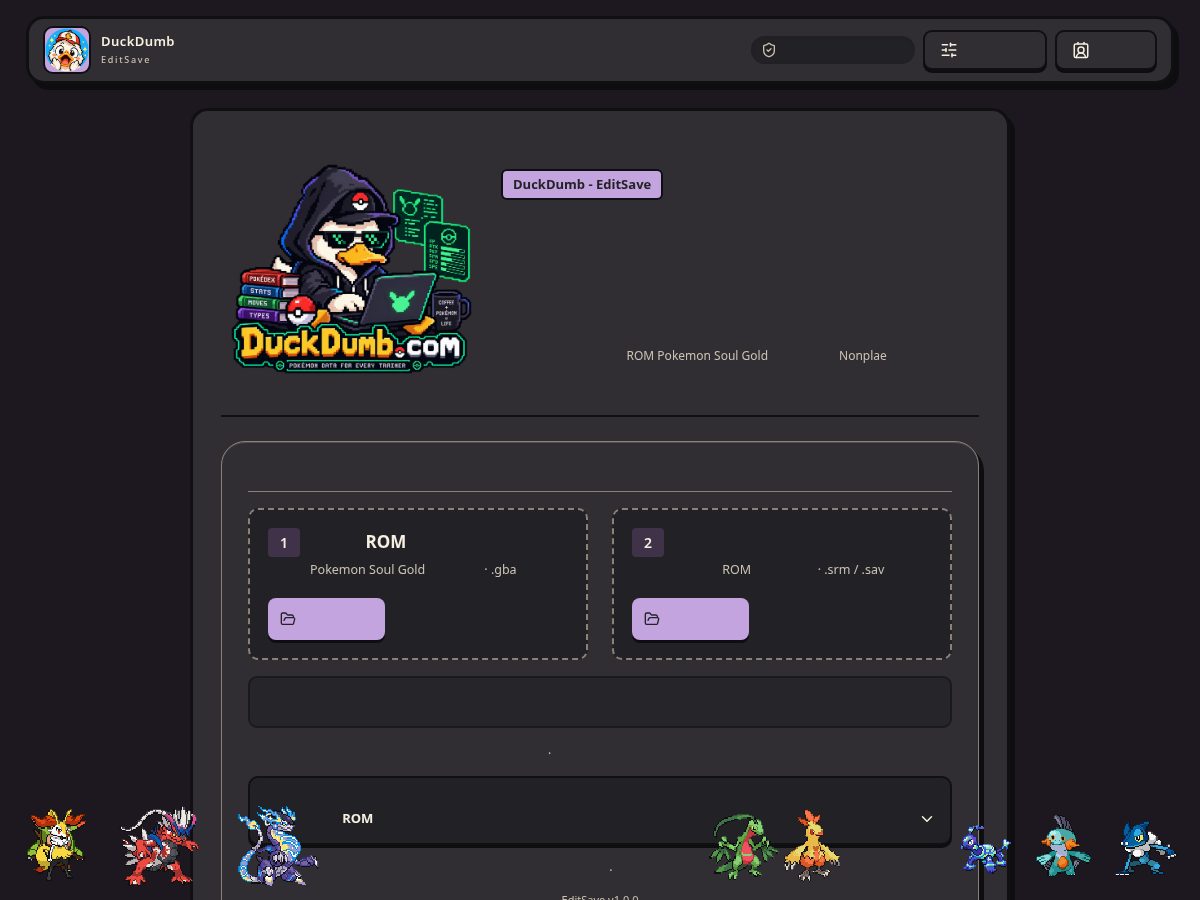Image resolution: width=1200 pixels, height=900 pixels.
Task: Click the ROM label in collapsed section
Action: [357, 818]
